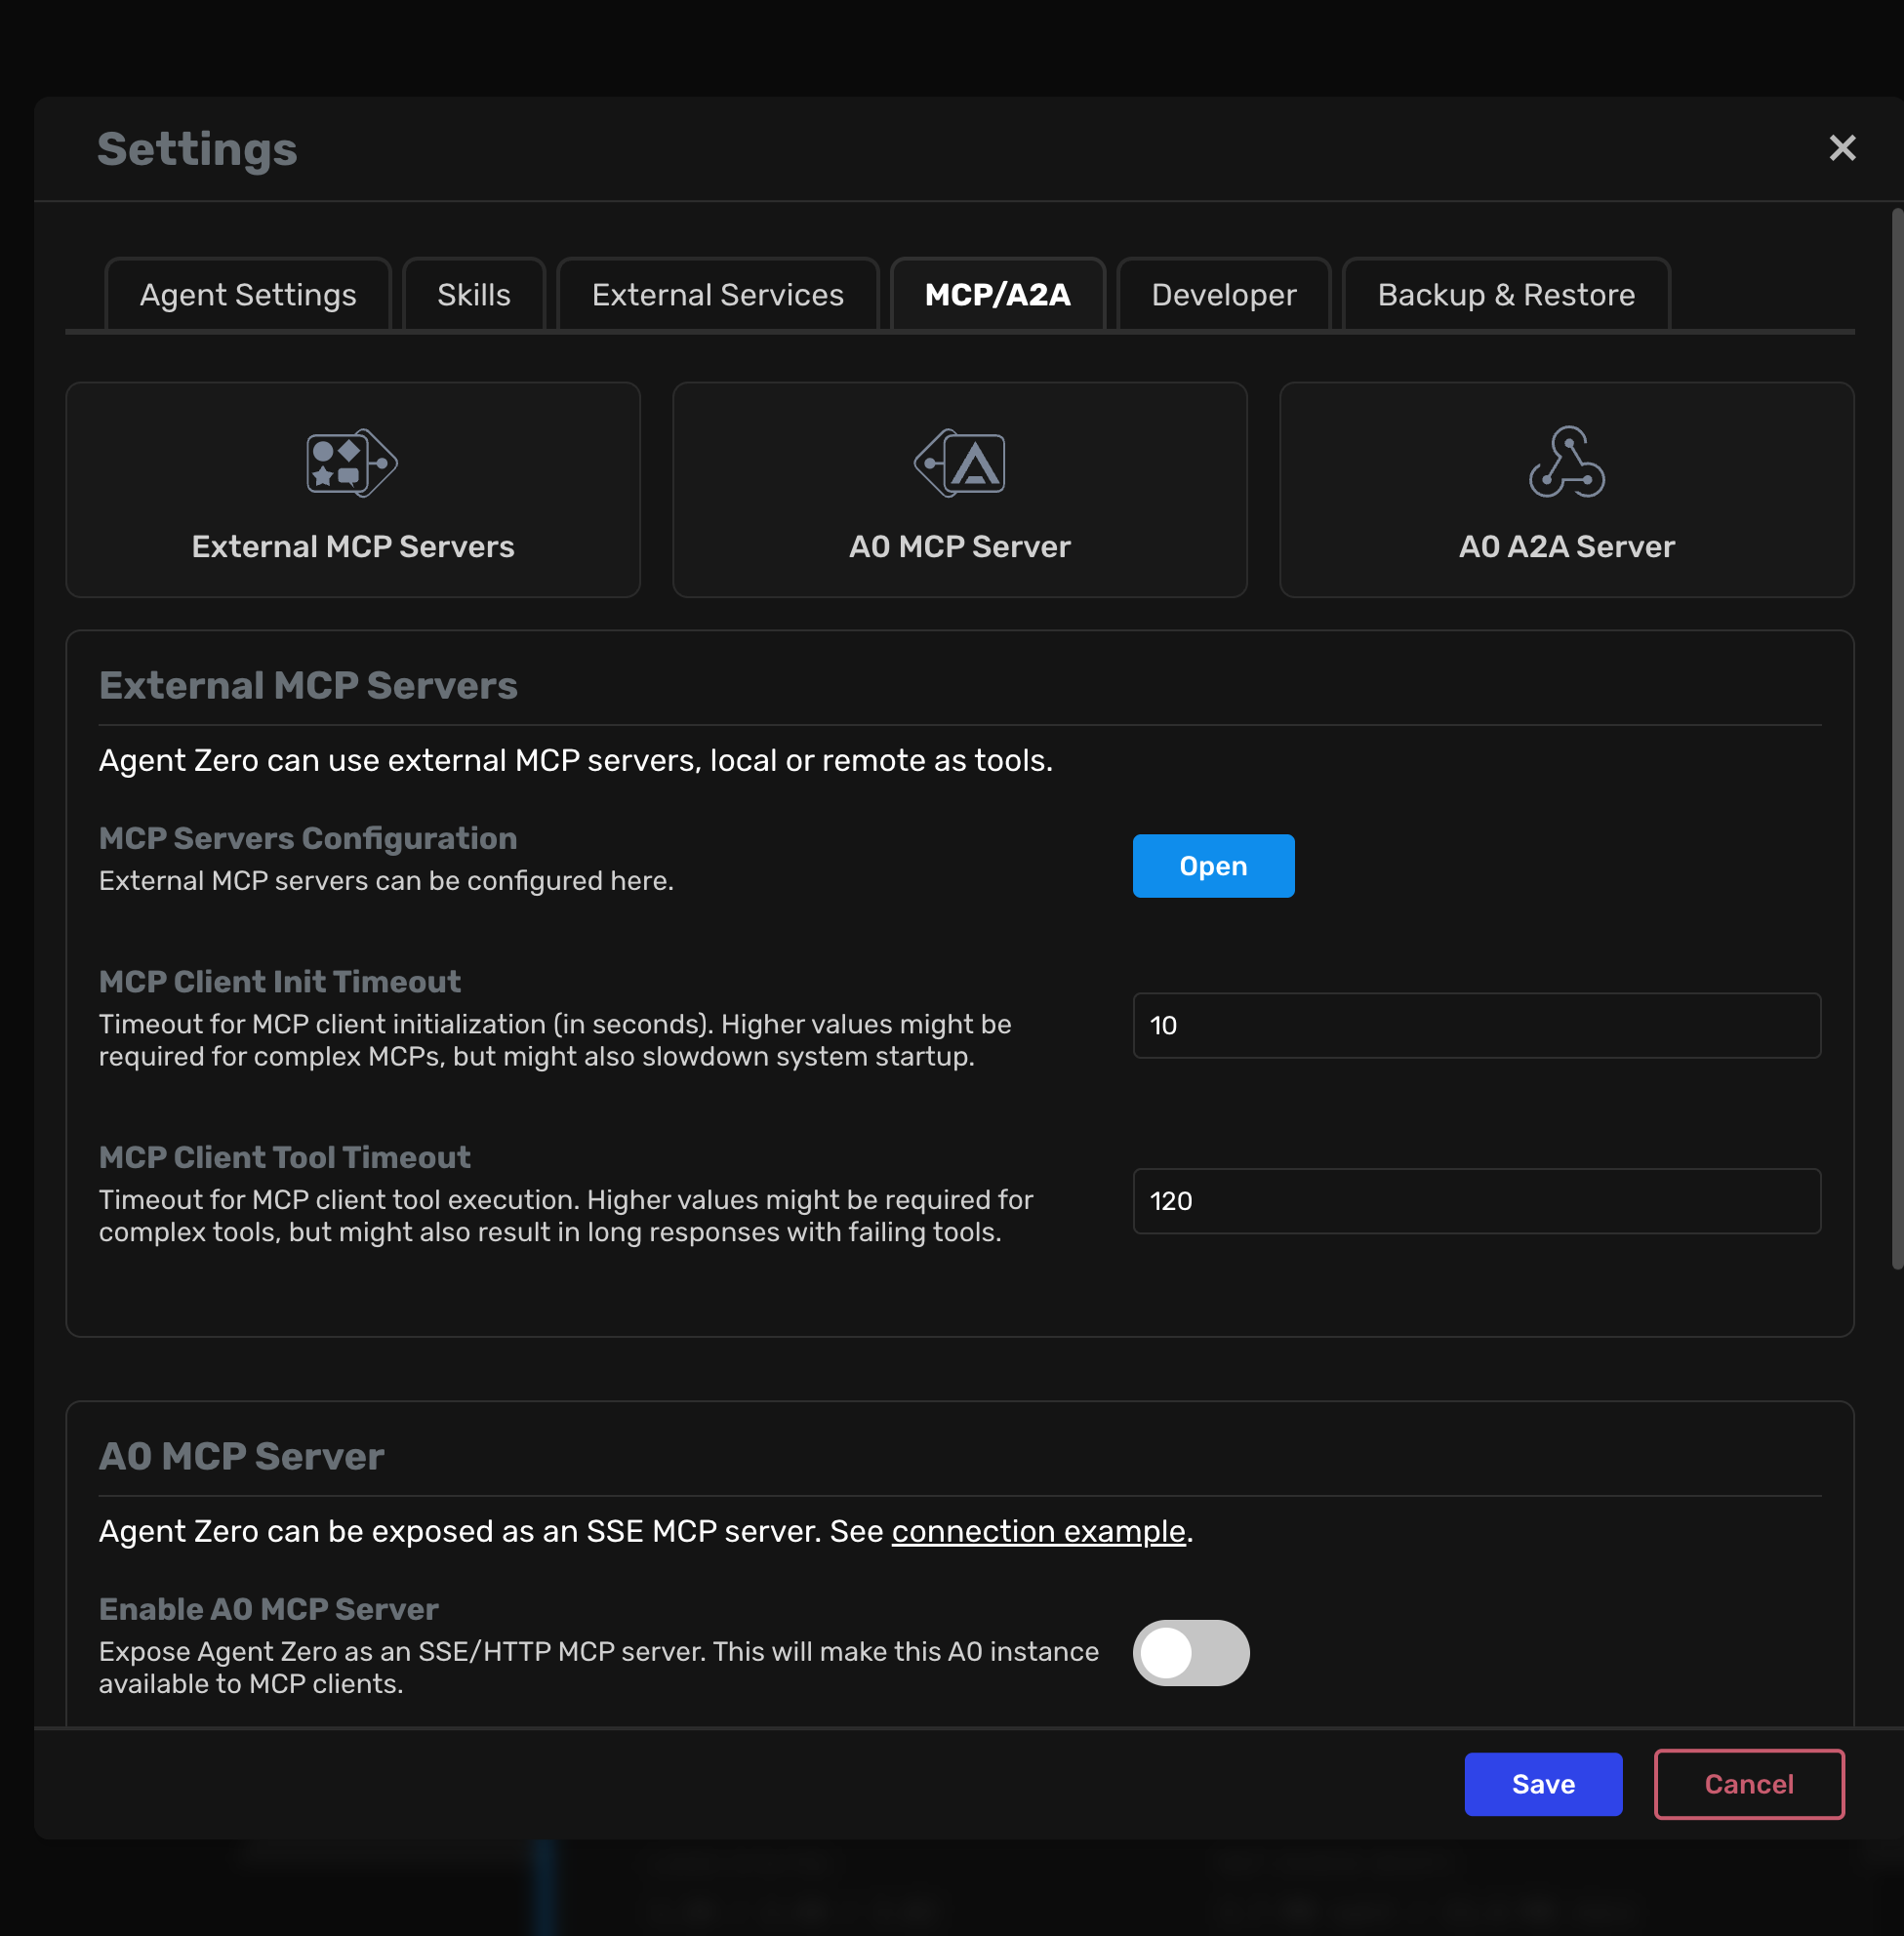This screenshot has height=1936, width=1904.
Task: Click the MCP Client Init Timeout value field
Action: 1477,1026
